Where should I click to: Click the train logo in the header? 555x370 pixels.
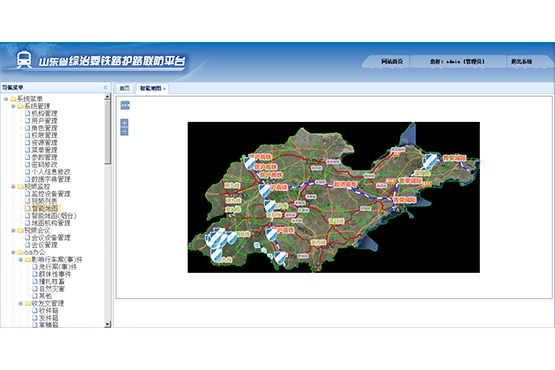24,60
